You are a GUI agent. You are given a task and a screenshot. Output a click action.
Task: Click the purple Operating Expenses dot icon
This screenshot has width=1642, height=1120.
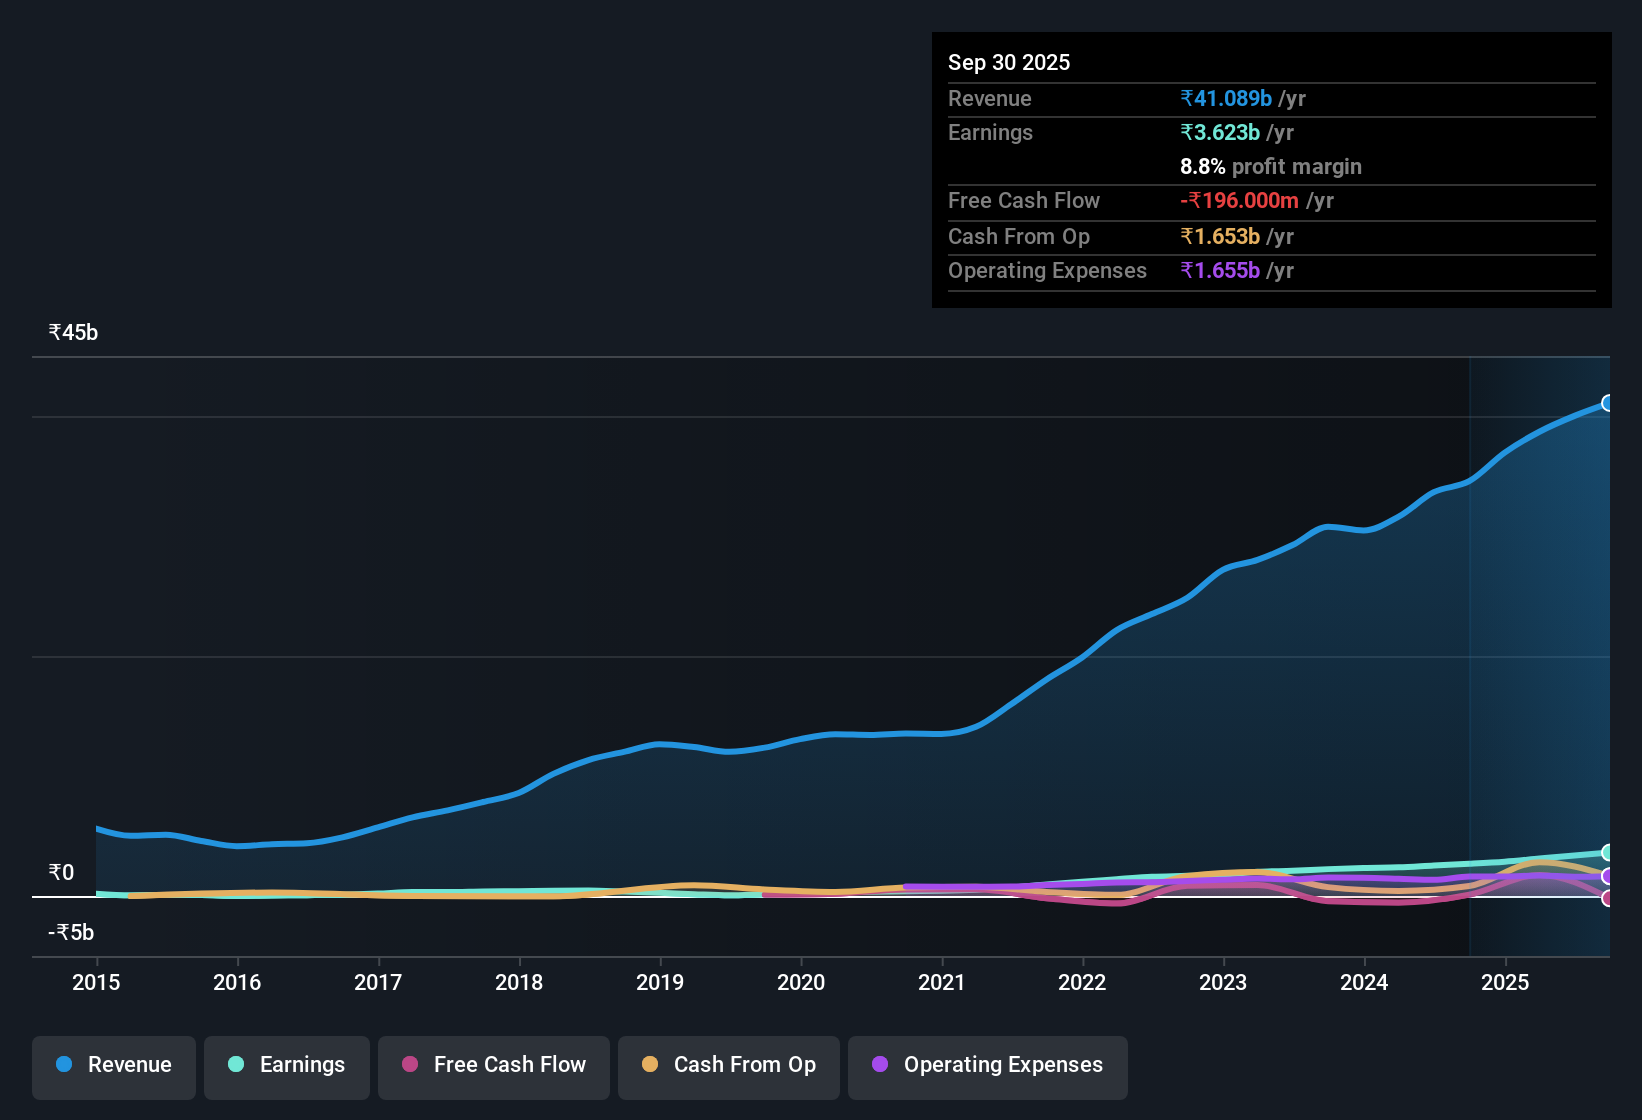878,1065
